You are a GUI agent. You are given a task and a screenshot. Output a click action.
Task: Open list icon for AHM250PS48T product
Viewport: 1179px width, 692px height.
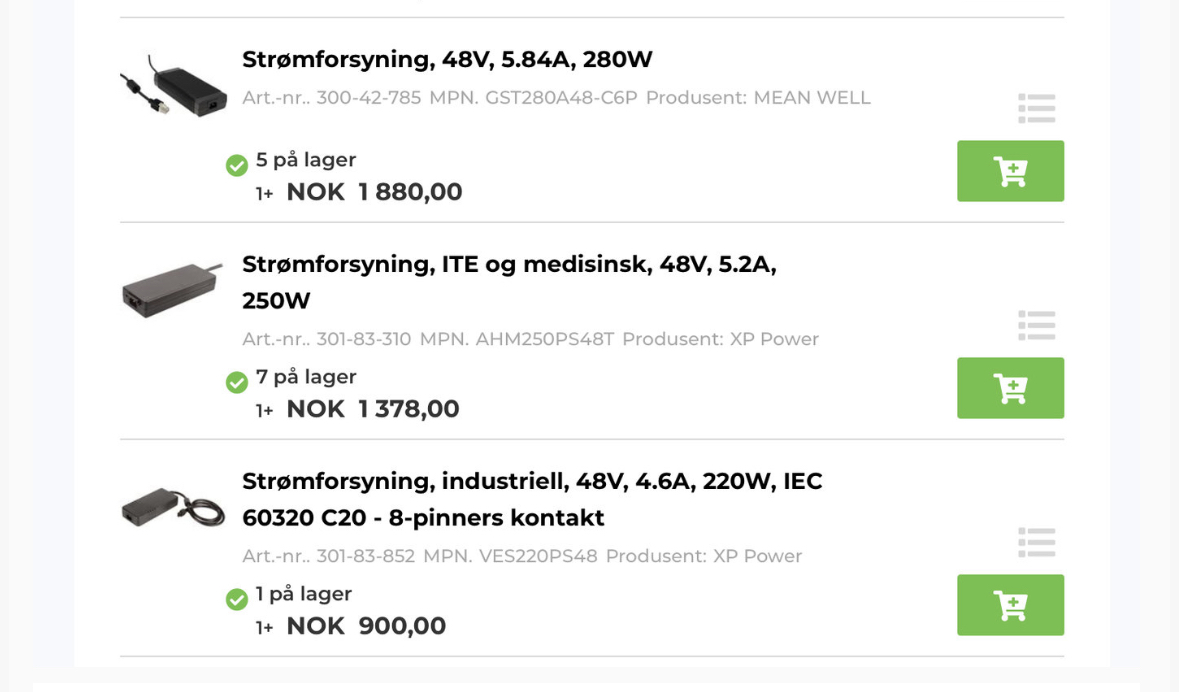click(x=1036, y=325)
